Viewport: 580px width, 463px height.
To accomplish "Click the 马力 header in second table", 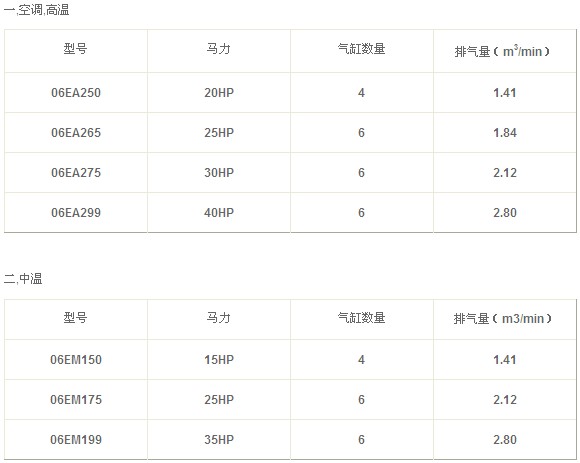I will coord(219,318).
